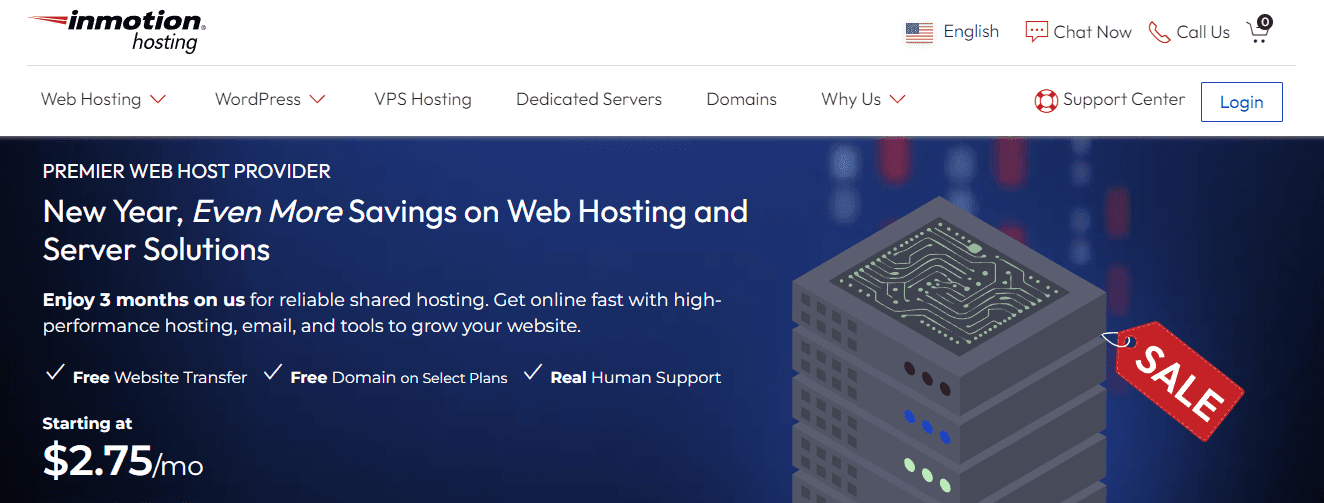
Task: Click the Login button
Action: (1241, 102)
